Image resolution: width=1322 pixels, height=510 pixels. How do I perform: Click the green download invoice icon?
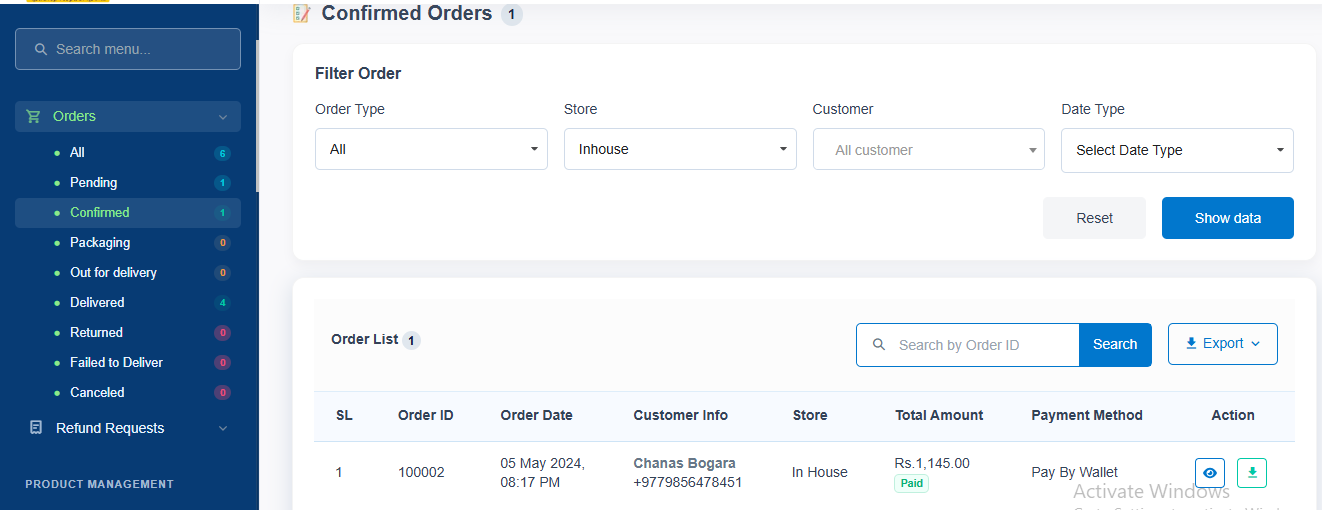(1252, 472)
